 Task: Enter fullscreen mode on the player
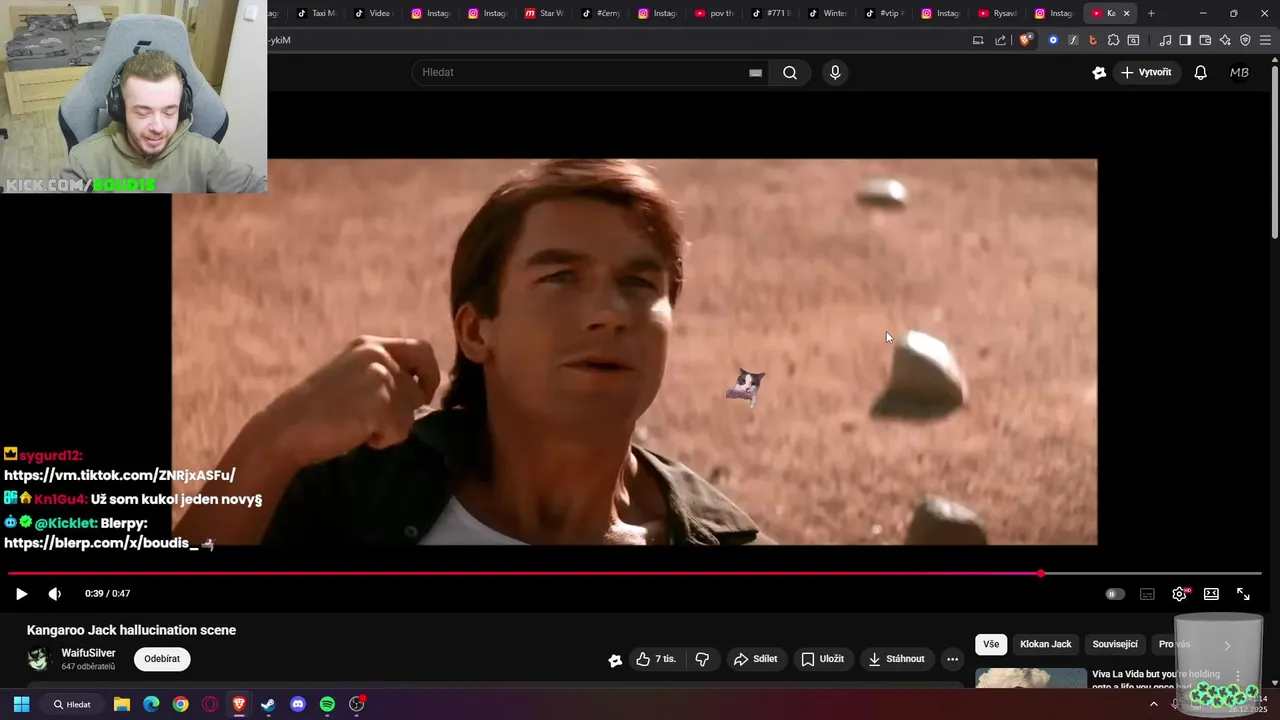1243,594
